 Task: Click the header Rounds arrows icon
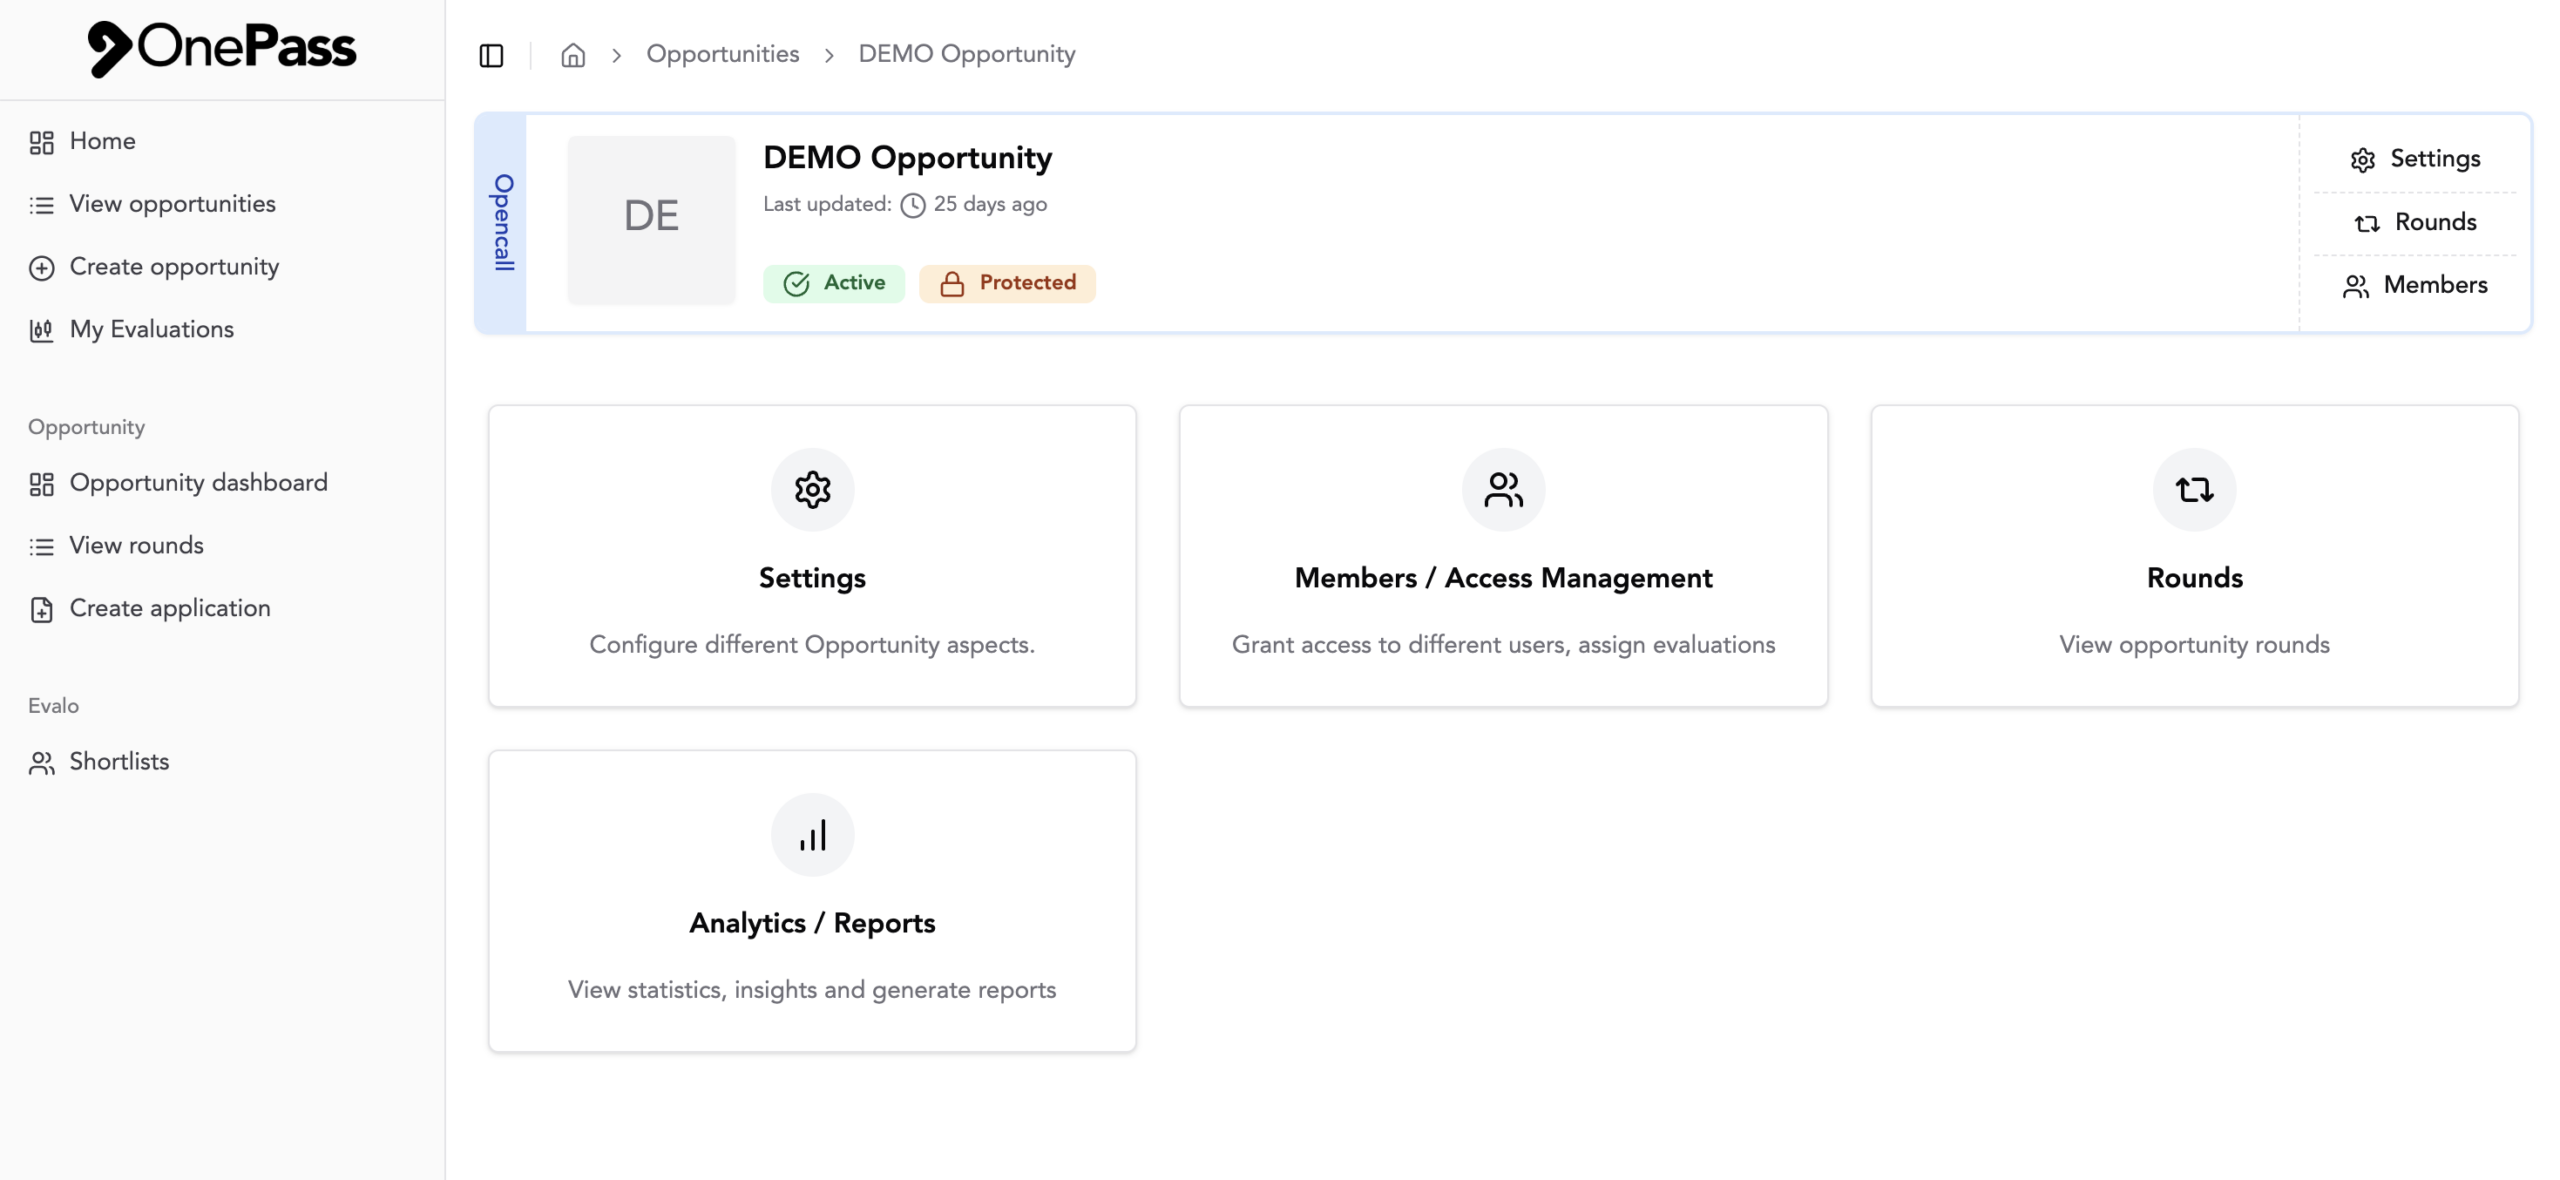tap(2366, 223)
